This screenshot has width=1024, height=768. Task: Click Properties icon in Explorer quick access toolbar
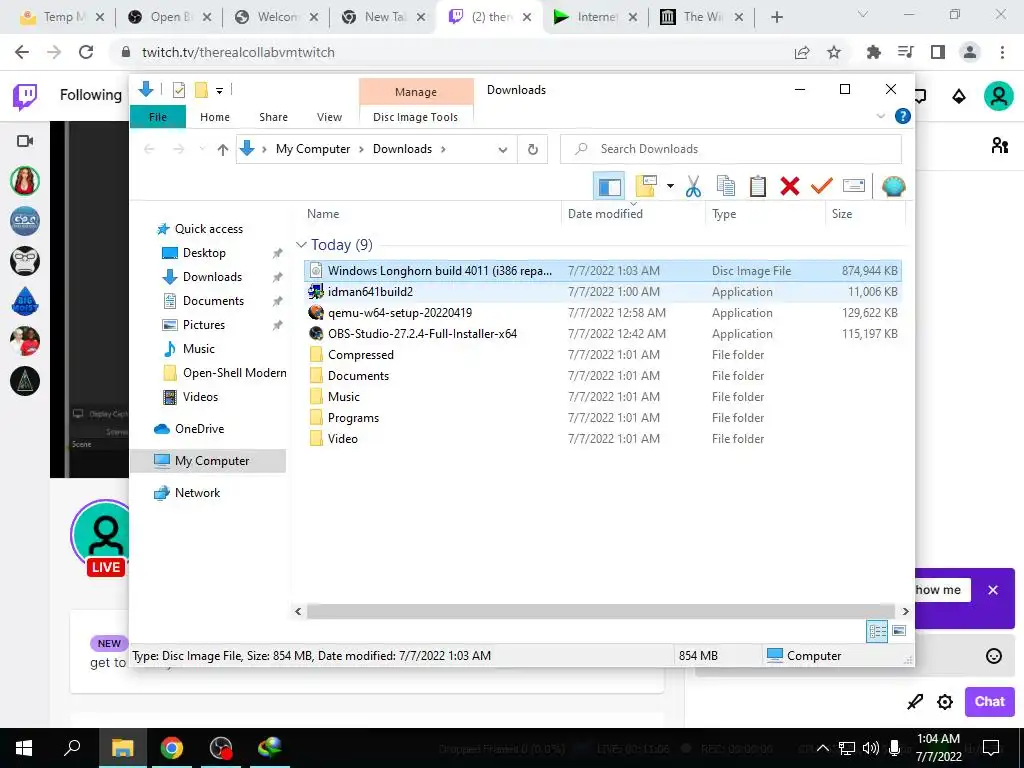(178, 90)
